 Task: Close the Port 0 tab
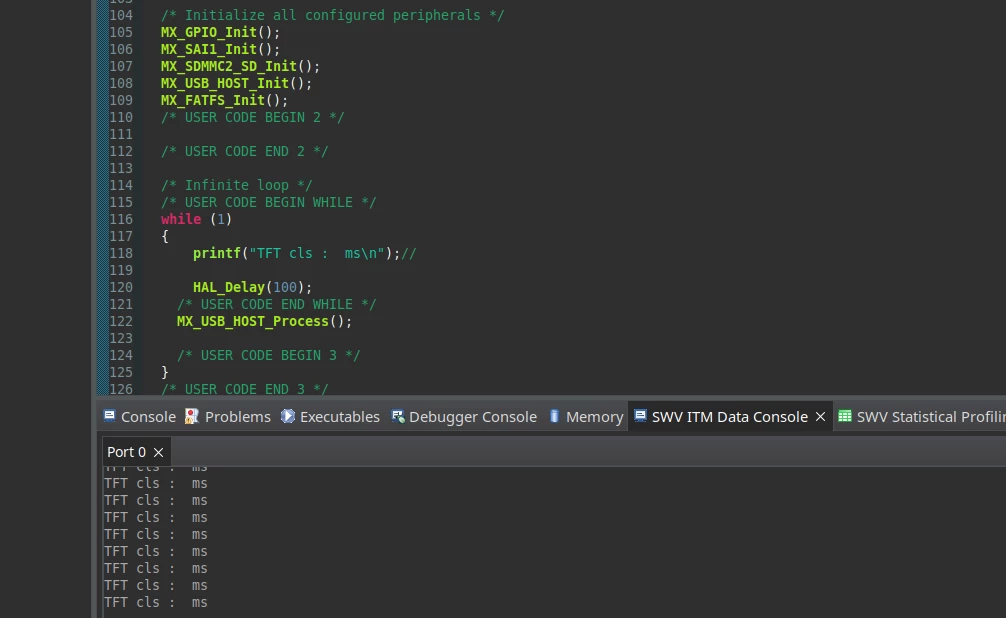tap(158, 452)
